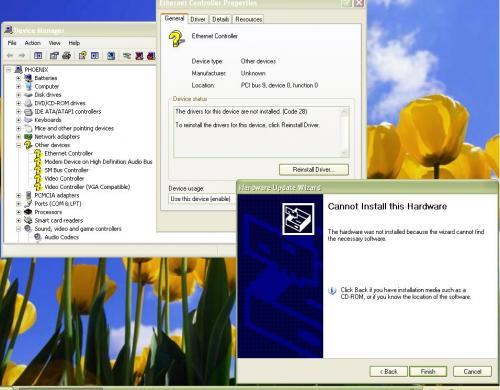
Task: Click the Device status scrollbar down arrow
Action: (x=344, y=153)
